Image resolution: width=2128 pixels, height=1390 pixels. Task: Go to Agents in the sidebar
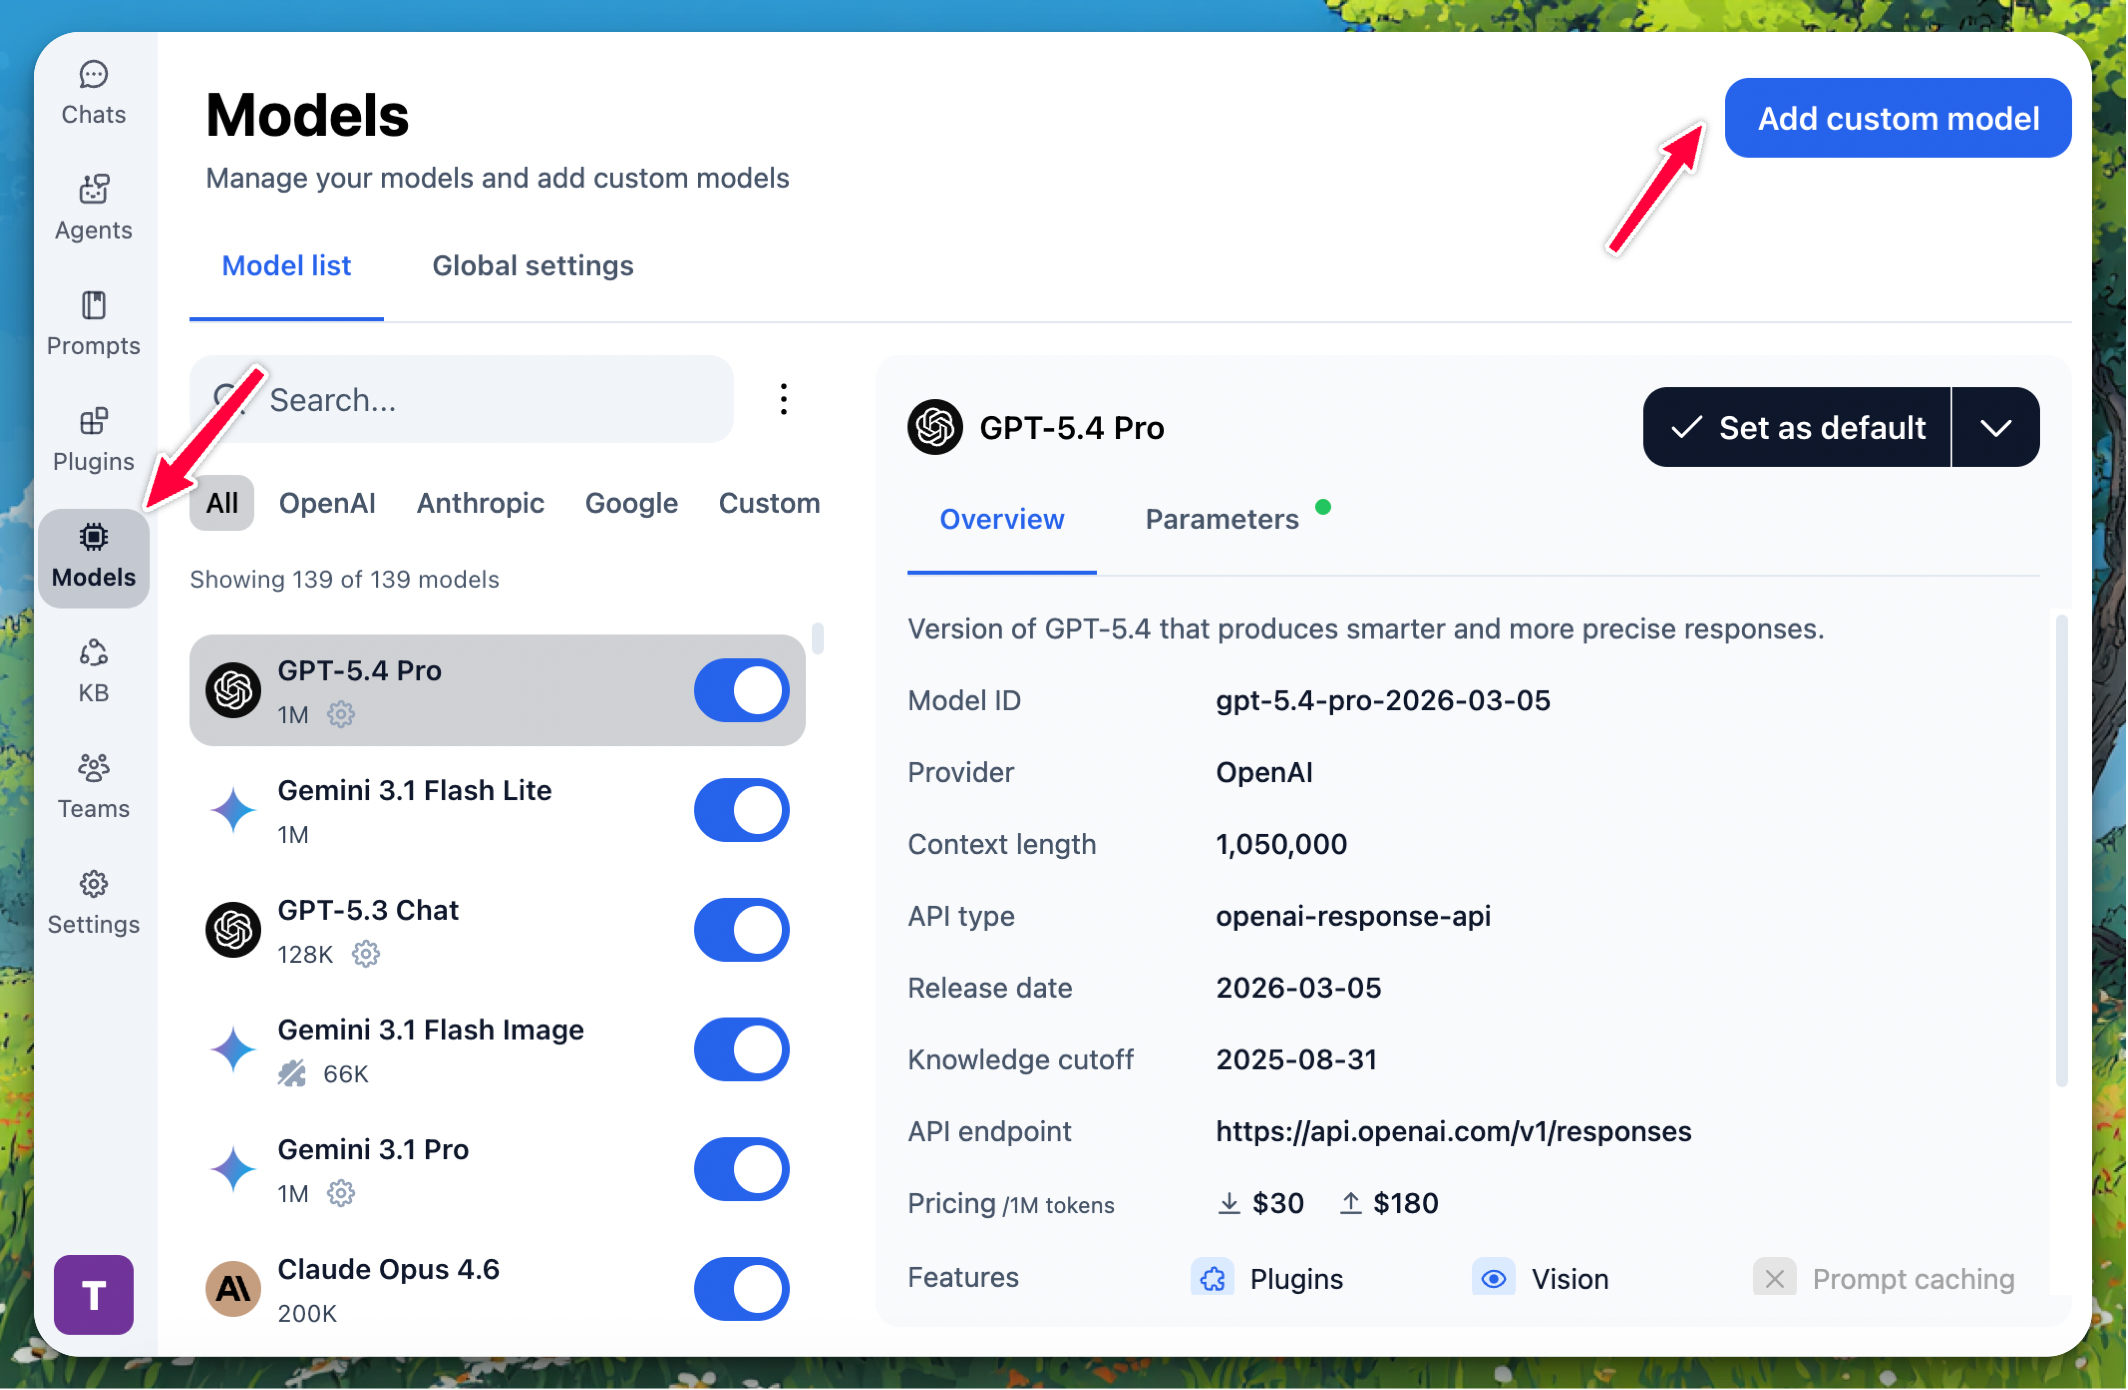pos(93,208)
